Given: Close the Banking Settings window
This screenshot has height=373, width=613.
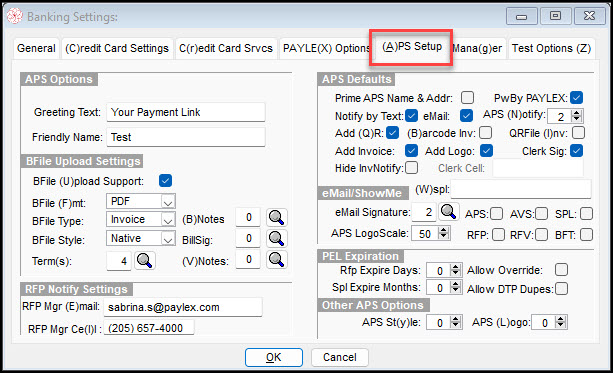Looking at the screenshot, I should 589,16.
